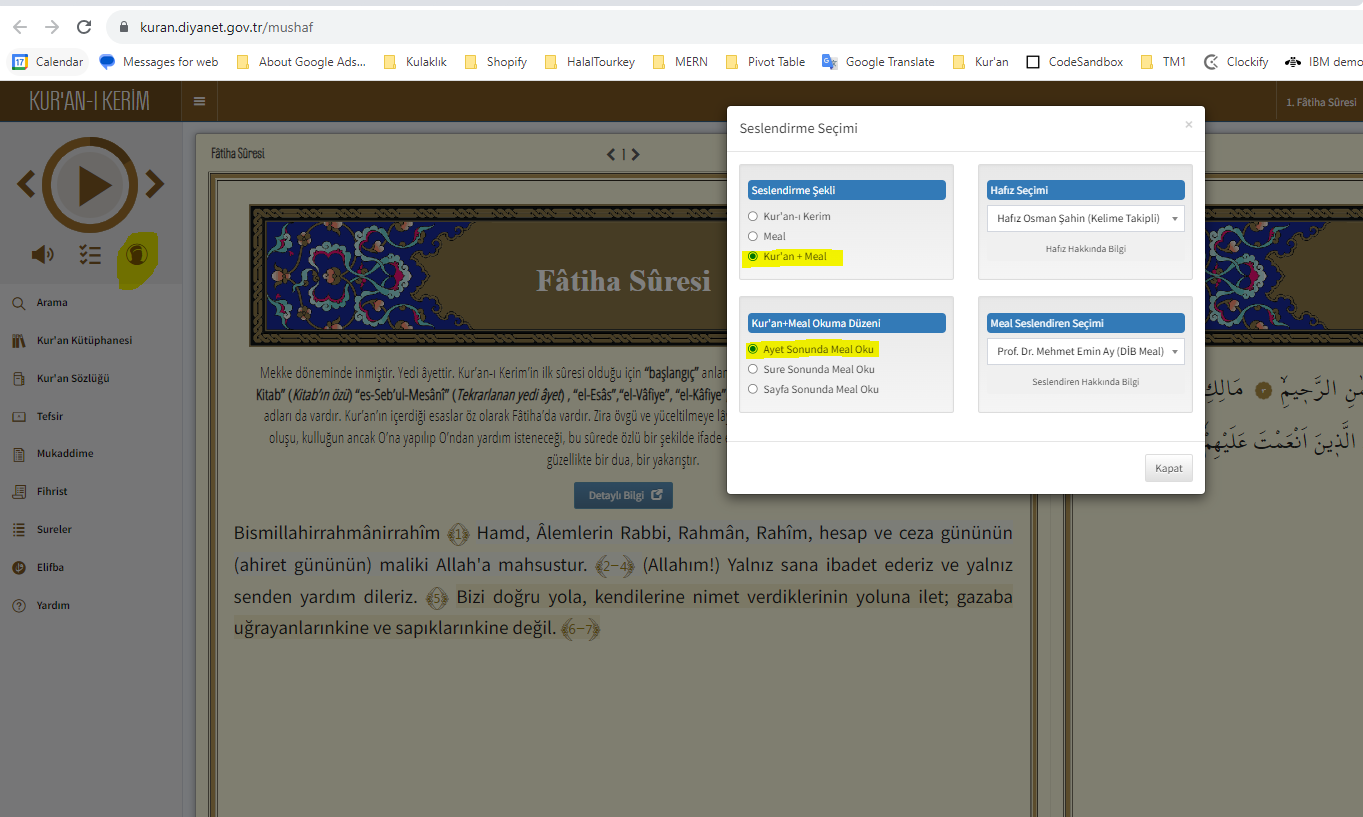
Task: Click the browser address bar URL
Action: 227,28
